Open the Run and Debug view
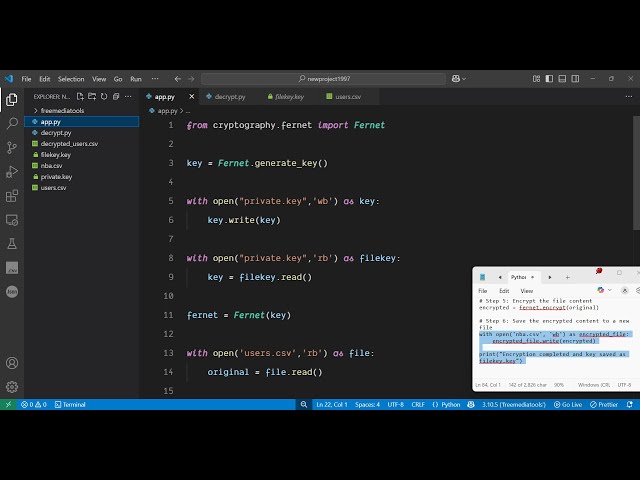 pyautogui.click(x=12, y=172)
